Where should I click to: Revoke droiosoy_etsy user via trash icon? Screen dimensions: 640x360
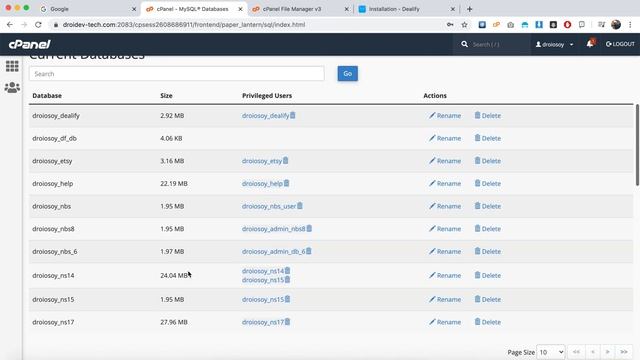[286, 161]
